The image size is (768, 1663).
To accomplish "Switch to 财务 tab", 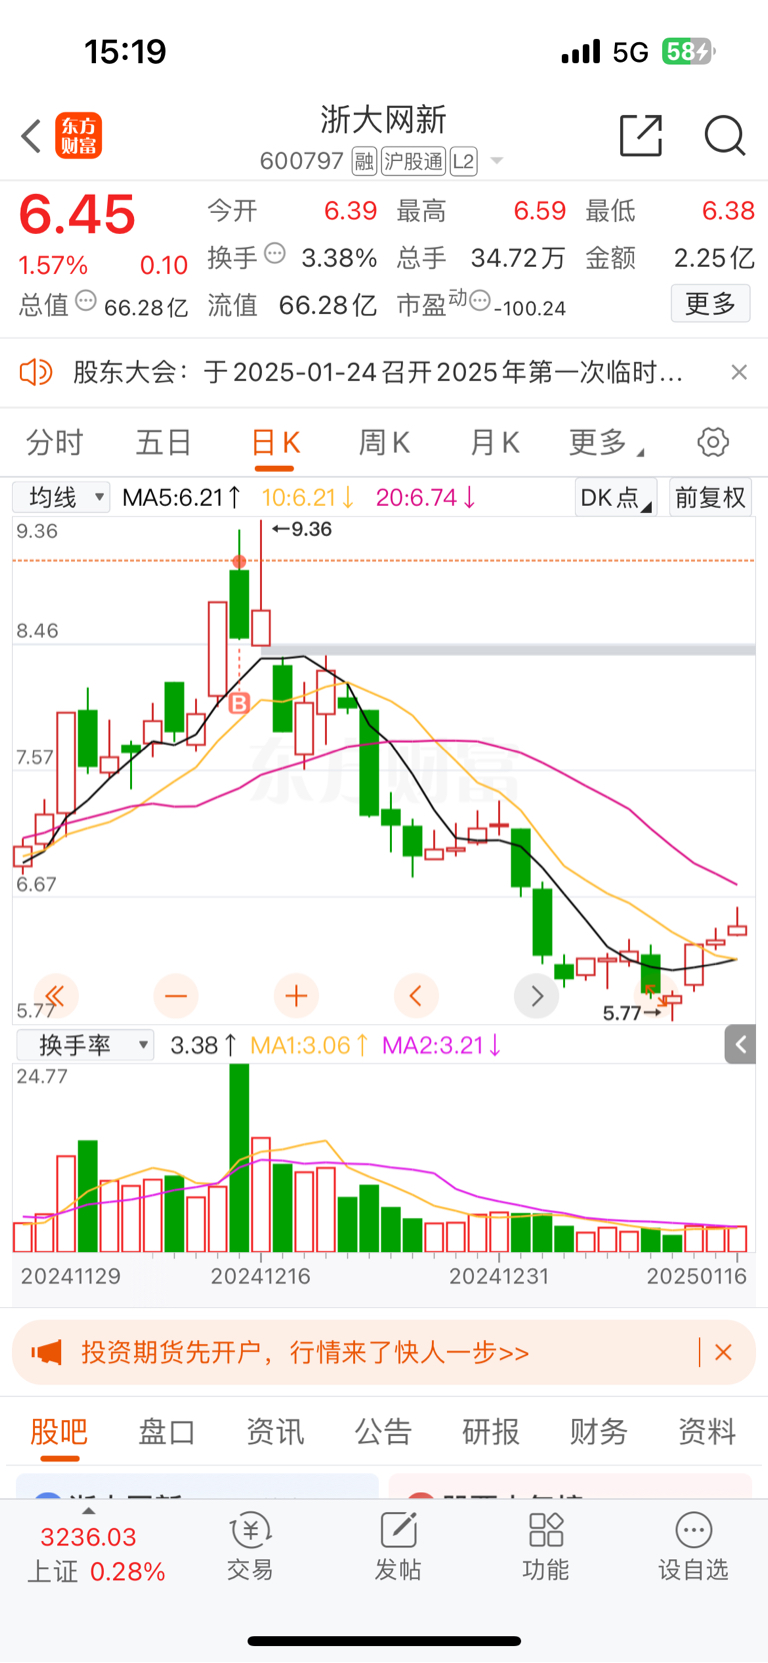I will click(599, 1432).
